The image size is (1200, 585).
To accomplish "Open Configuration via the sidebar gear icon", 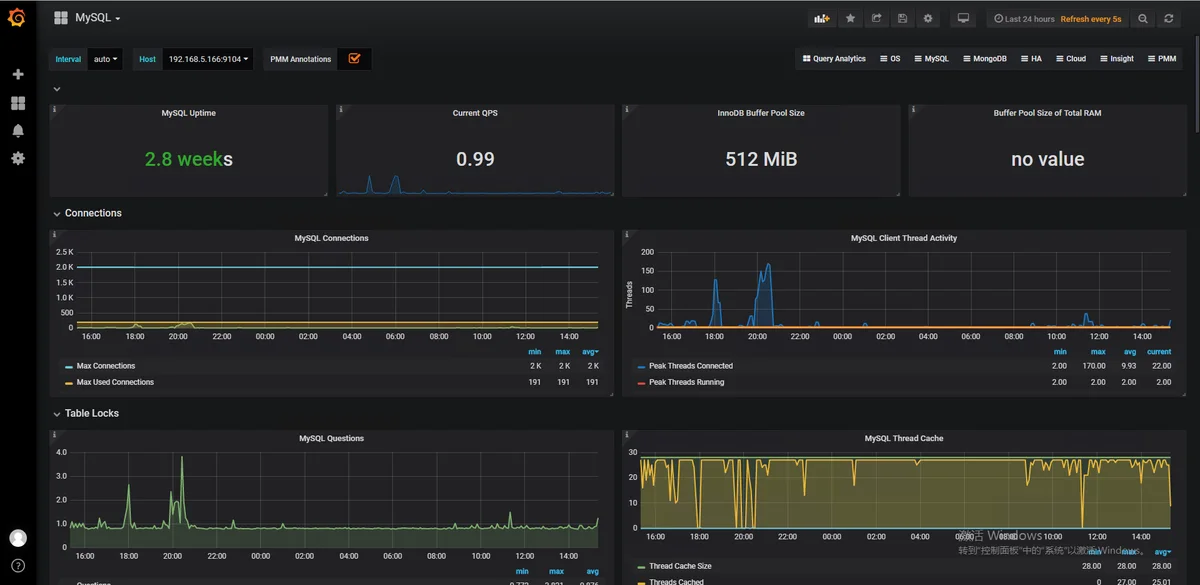I will [17, 159].
